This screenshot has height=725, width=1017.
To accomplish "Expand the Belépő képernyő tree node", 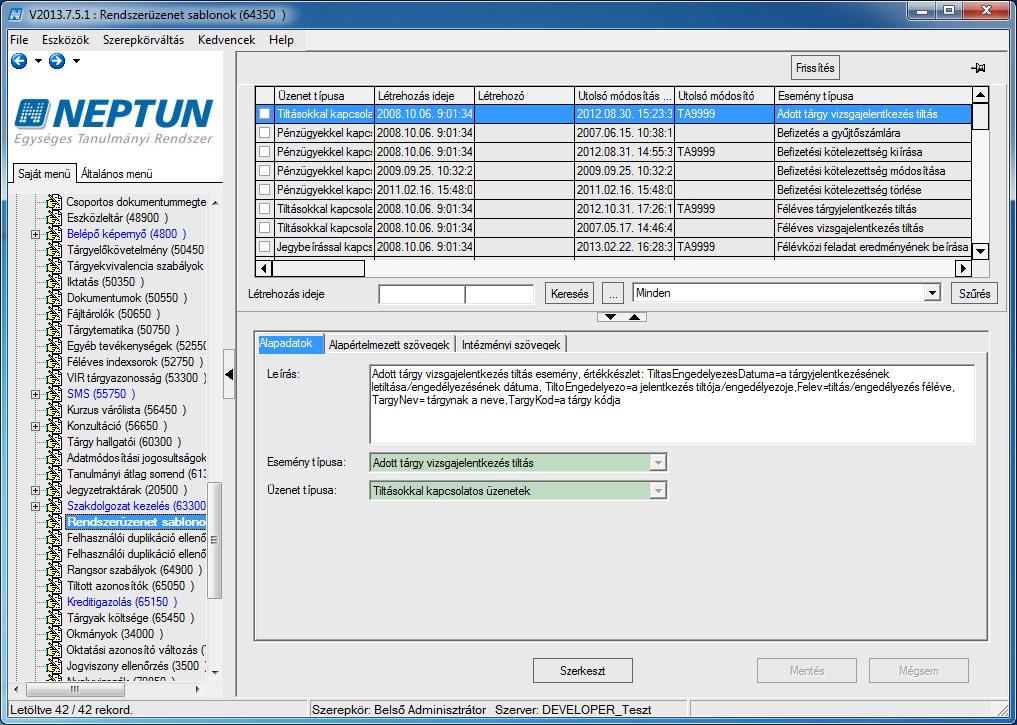I will (x=36, y=234).
